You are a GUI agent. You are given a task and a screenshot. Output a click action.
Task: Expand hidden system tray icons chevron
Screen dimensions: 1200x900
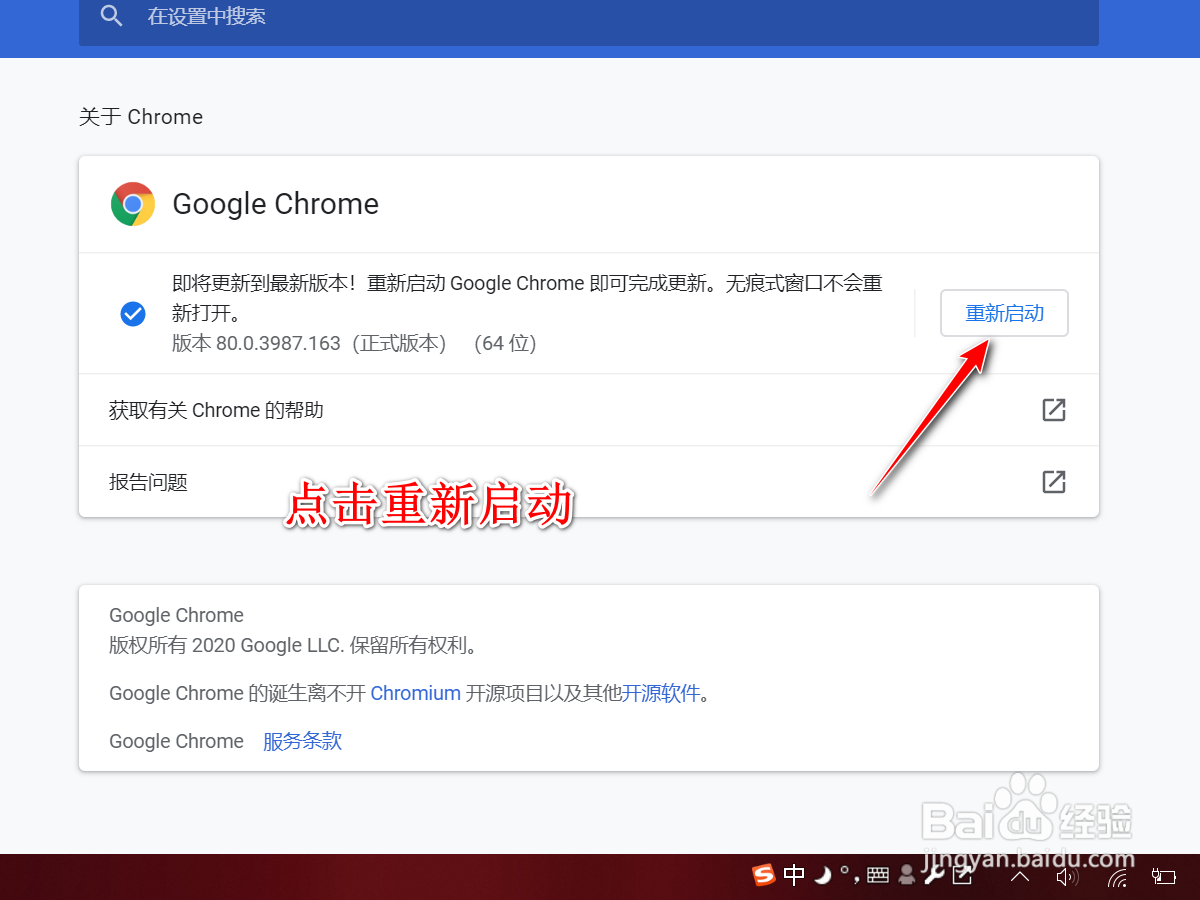(1020, 877)
